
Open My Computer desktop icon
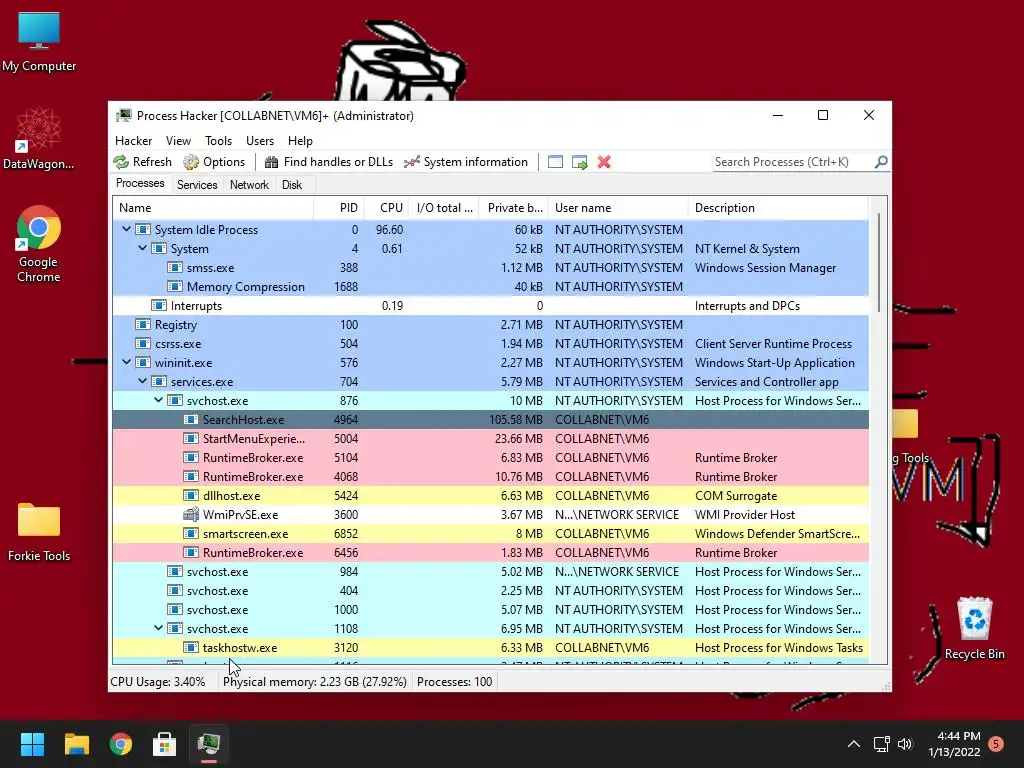pos(39,41)
